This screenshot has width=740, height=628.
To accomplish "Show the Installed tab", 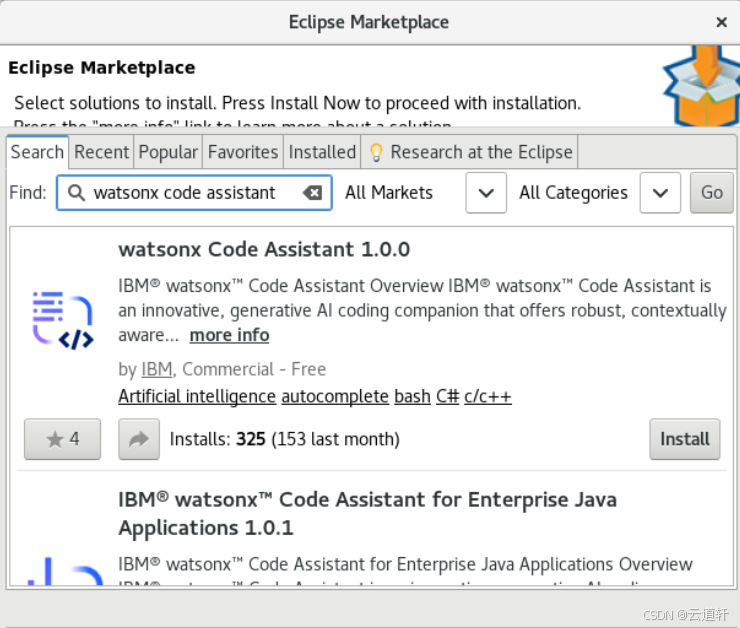I will (322, 152).
